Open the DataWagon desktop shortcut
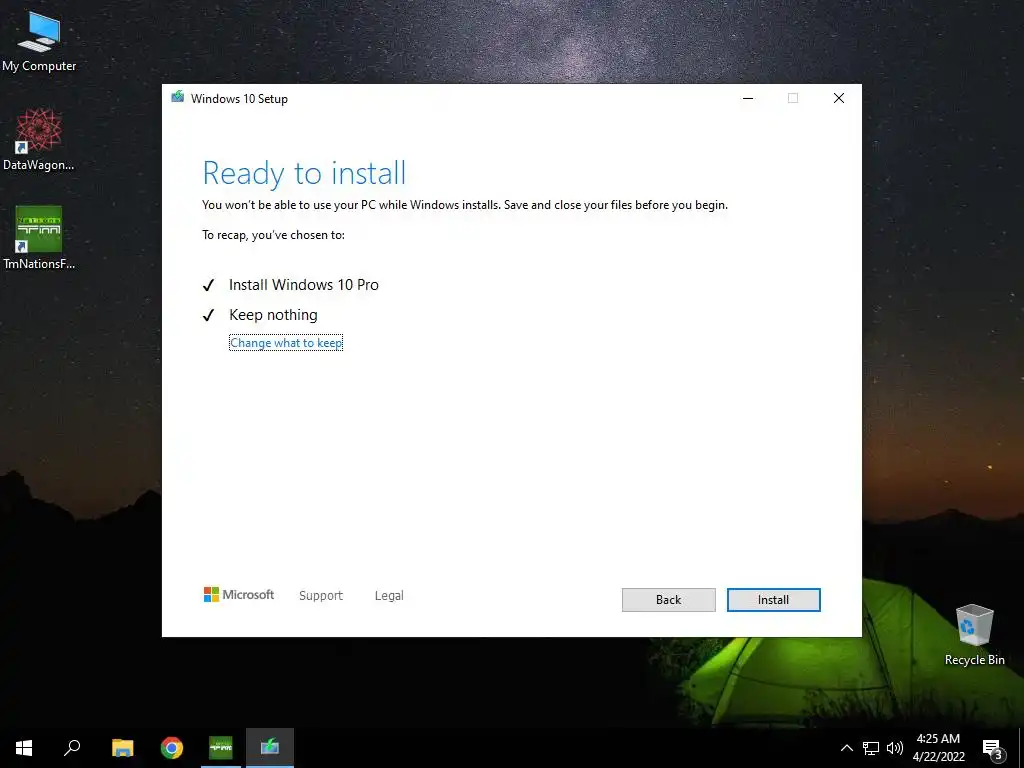This screenshot has height=768, width=1024. point(39,139)
